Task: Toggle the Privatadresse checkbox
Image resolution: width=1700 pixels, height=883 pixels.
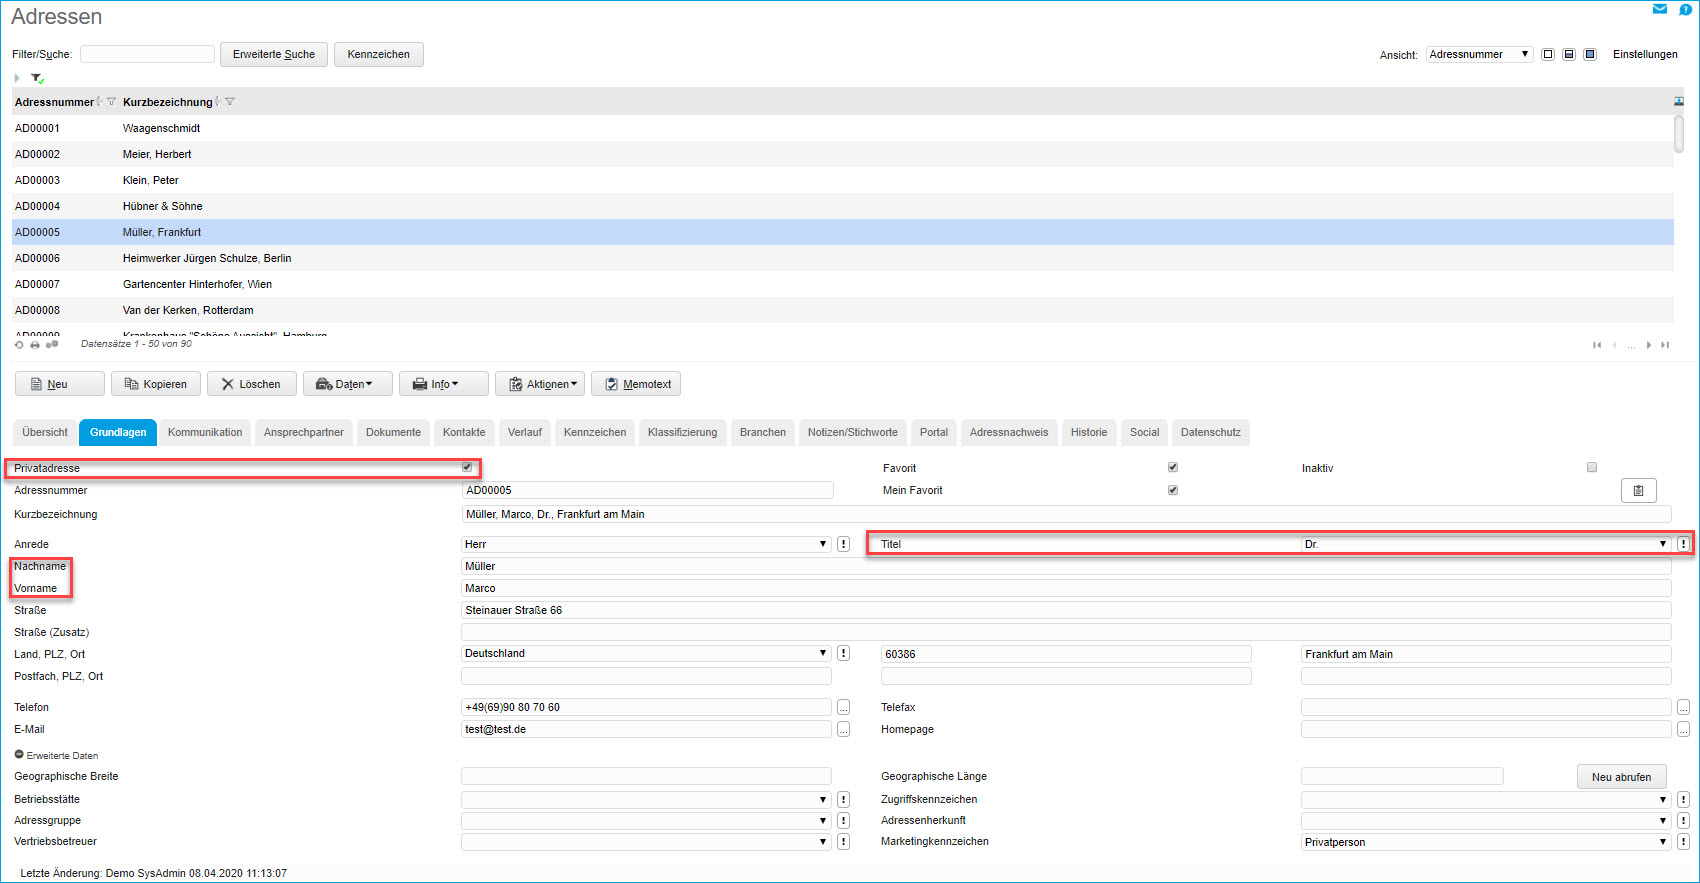Action: click(467, 467)
